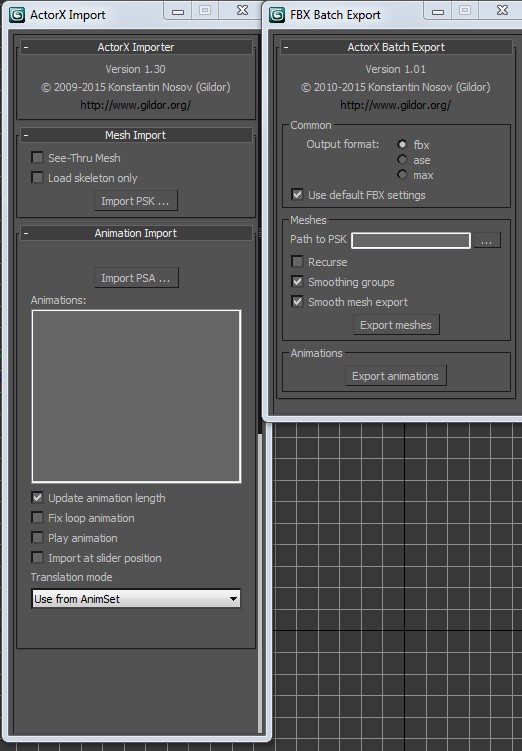522x751 pixels.
Task: Open gildor.org link in Batch Export
Action: (x=396, y=105)
